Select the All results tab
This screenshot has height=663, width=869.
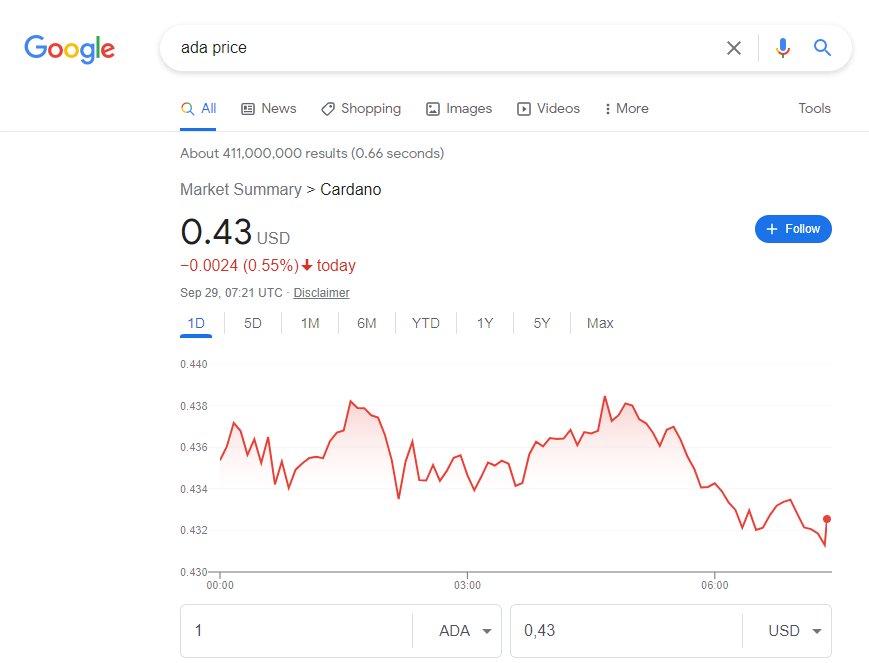[198, 109]
